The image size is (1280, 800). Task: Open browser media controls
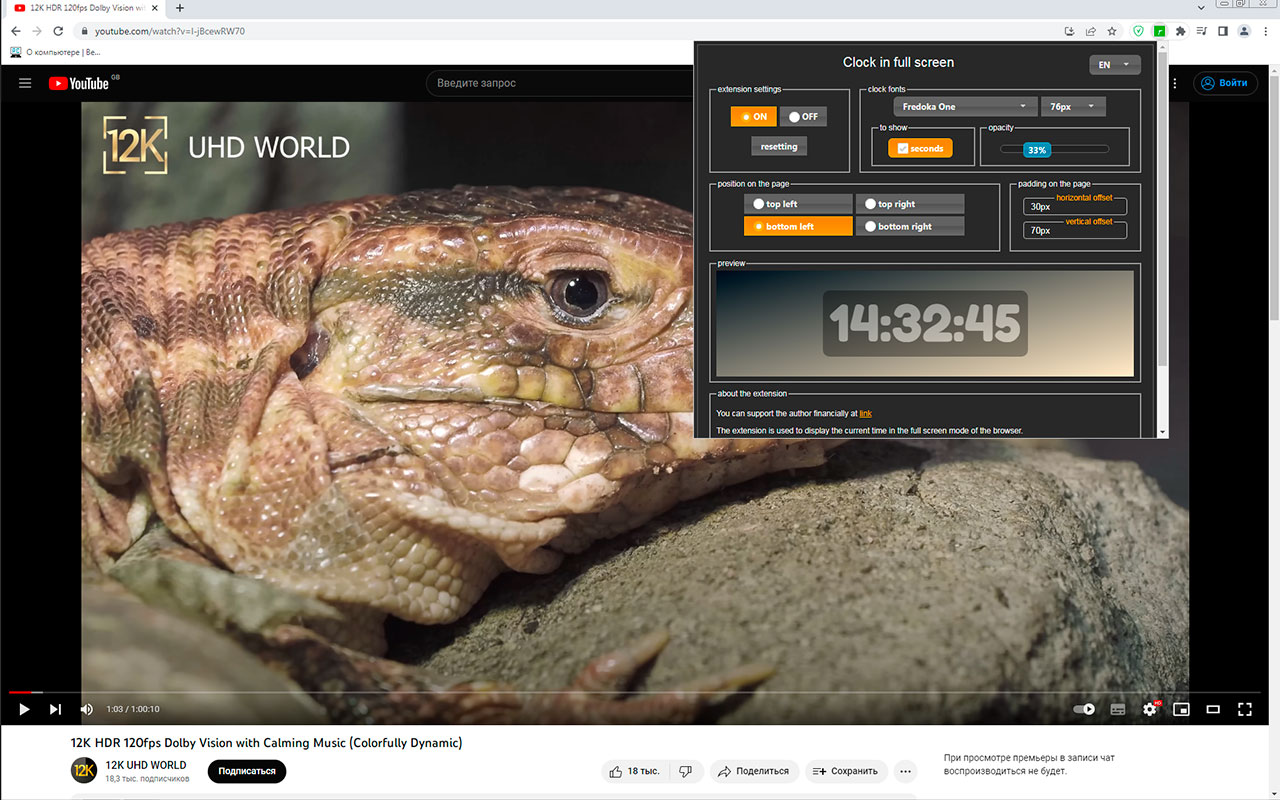(1201, 31)
